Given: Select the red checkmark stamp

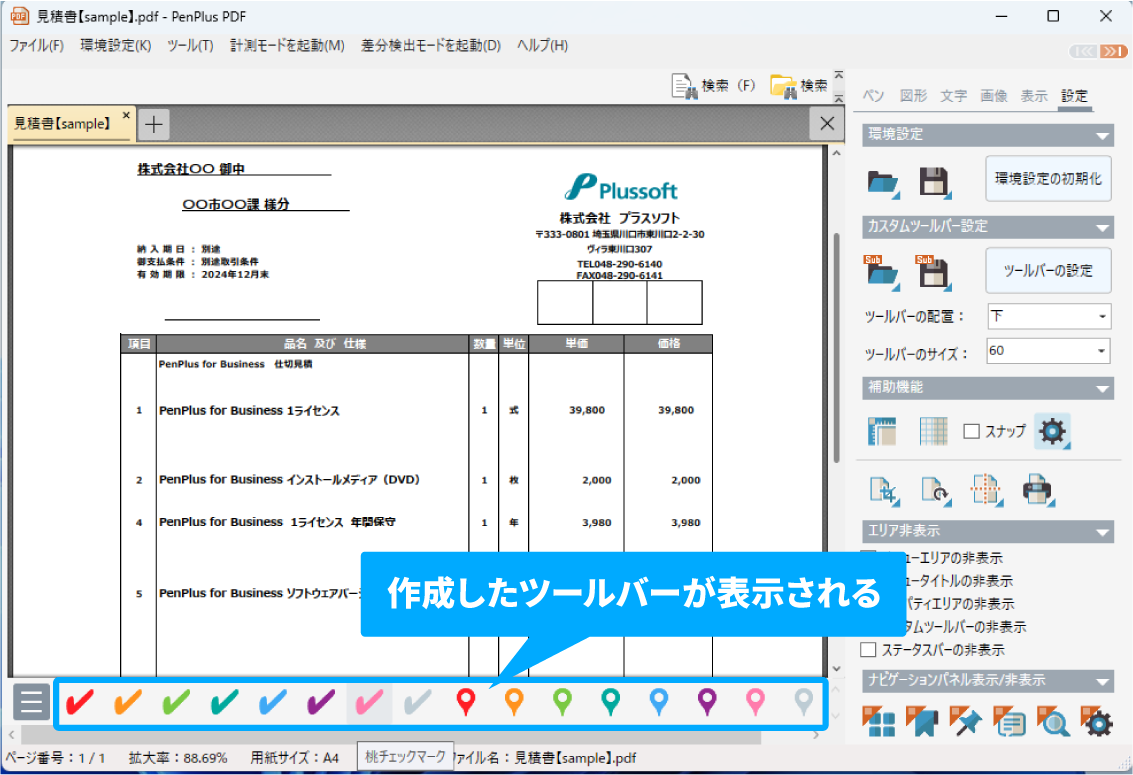Looking at the screenshot, I should click(x=79, y=701).
